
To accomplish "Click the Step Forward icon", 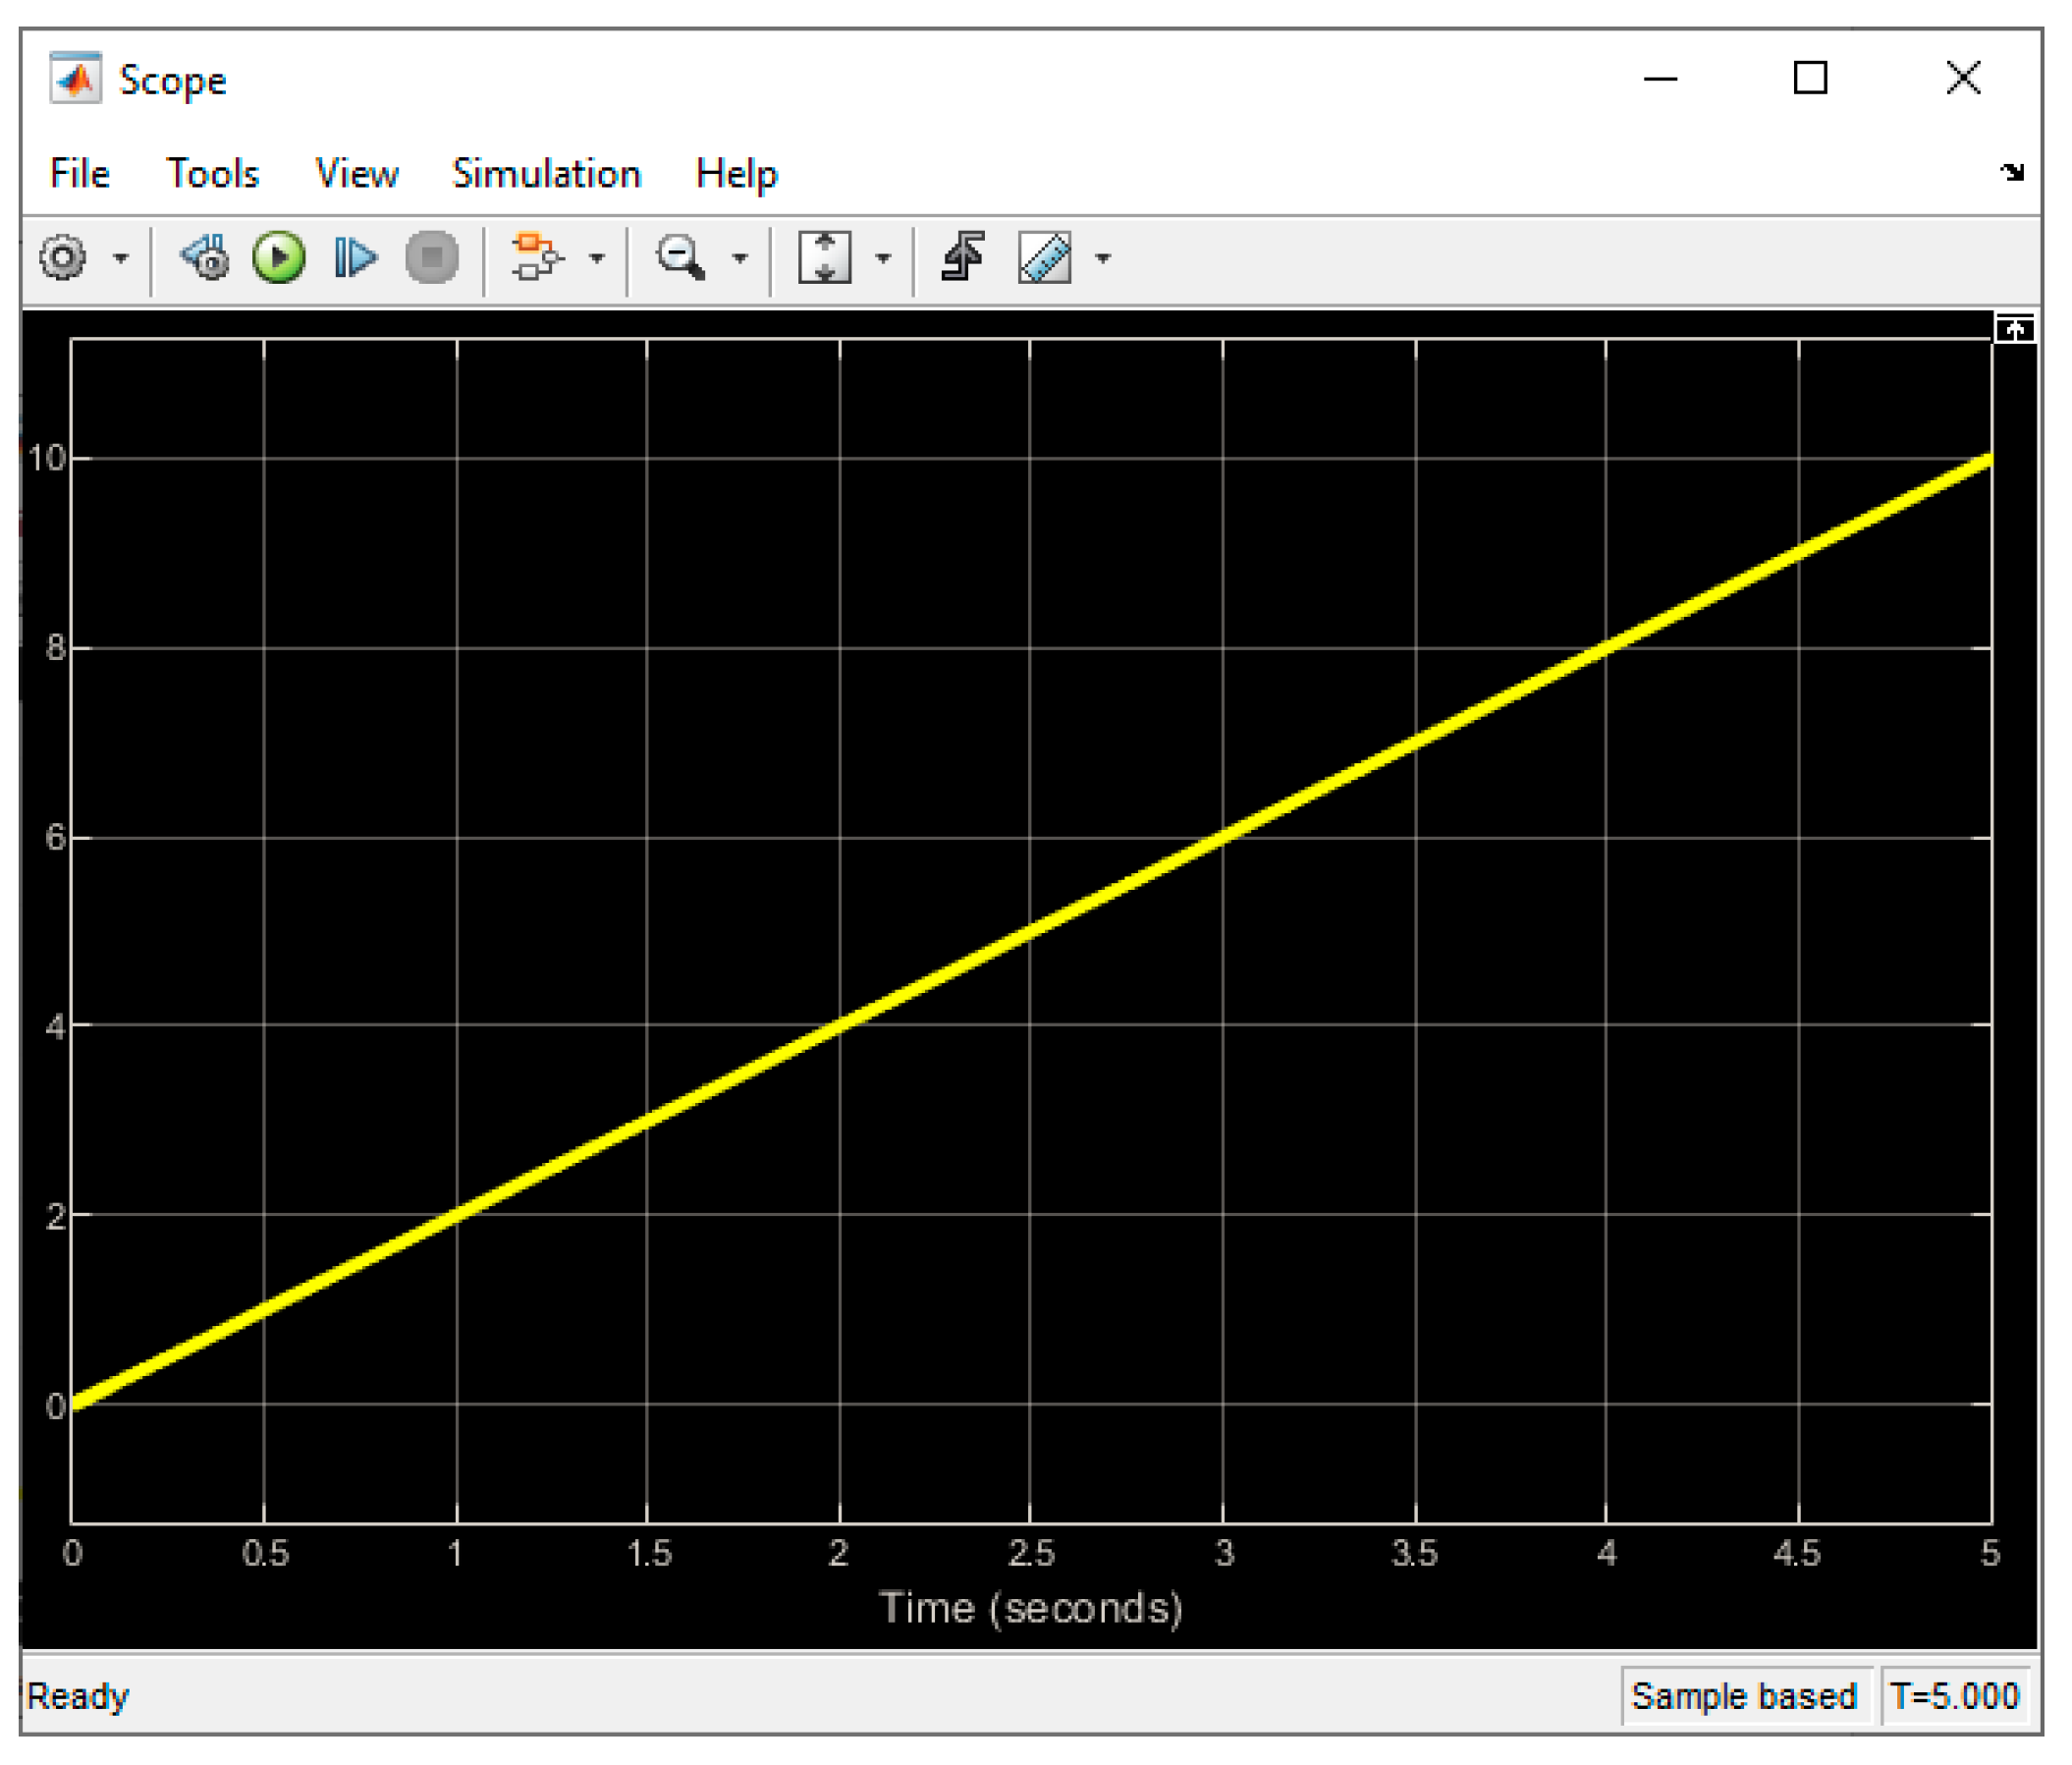I will (x=355, y=258).
